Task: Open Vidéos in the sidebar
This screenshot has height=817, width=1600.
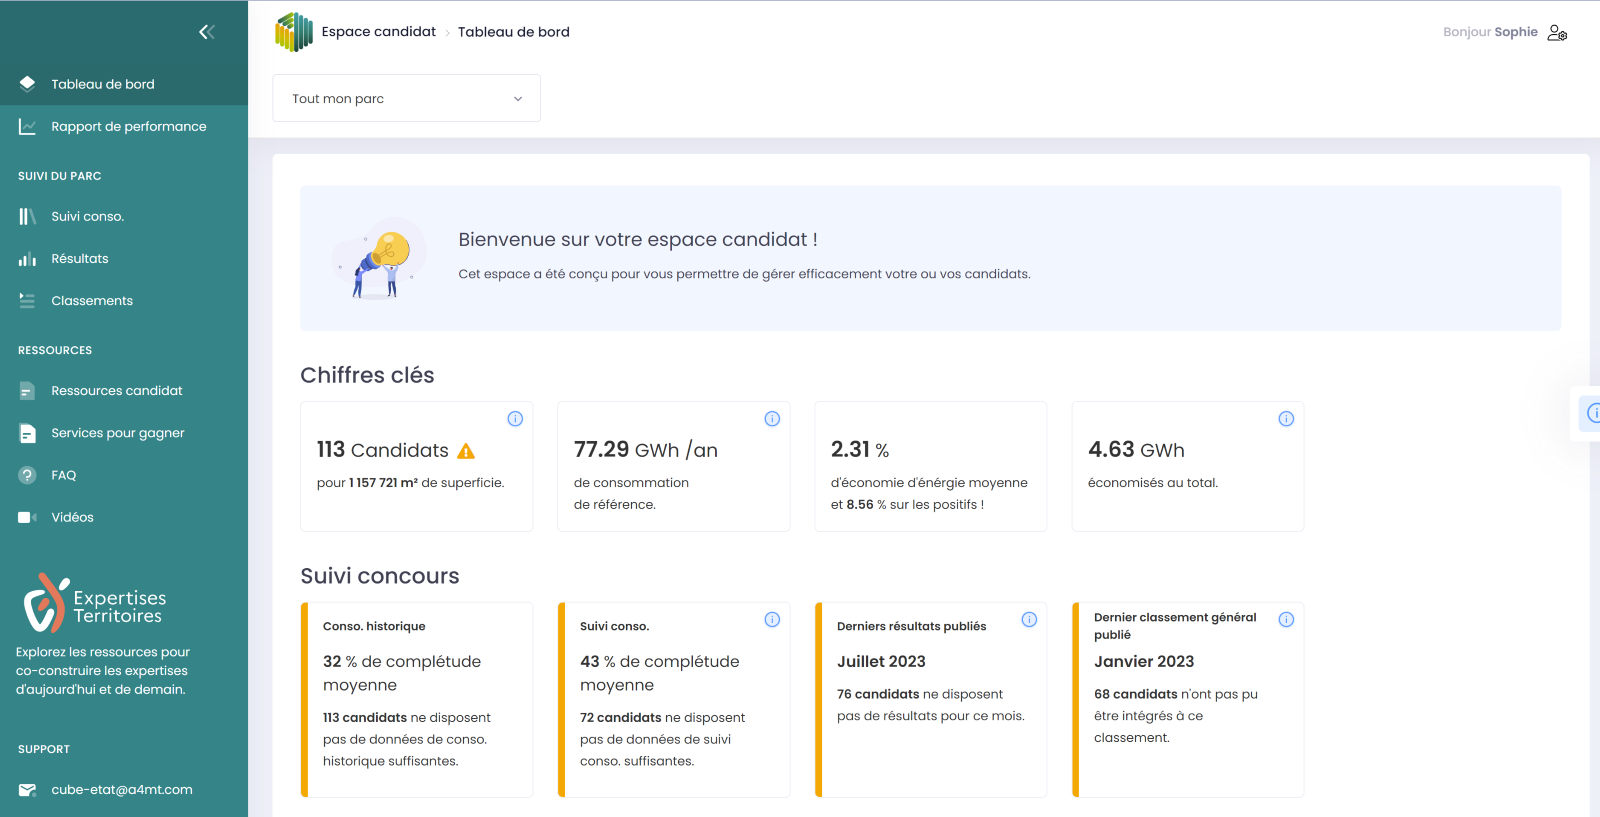Action: (x=124, y=517)
